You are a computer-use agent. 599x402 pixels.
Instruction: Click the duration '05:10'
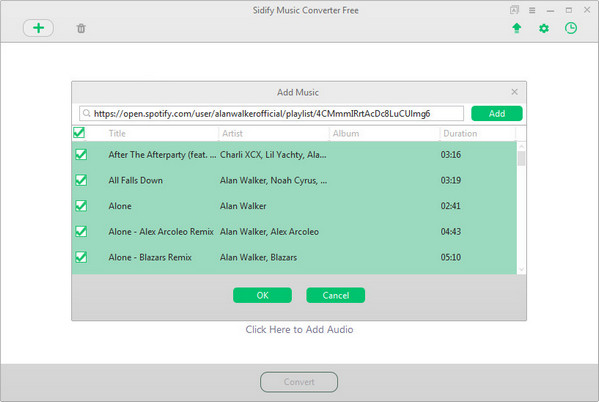[451, 257]
